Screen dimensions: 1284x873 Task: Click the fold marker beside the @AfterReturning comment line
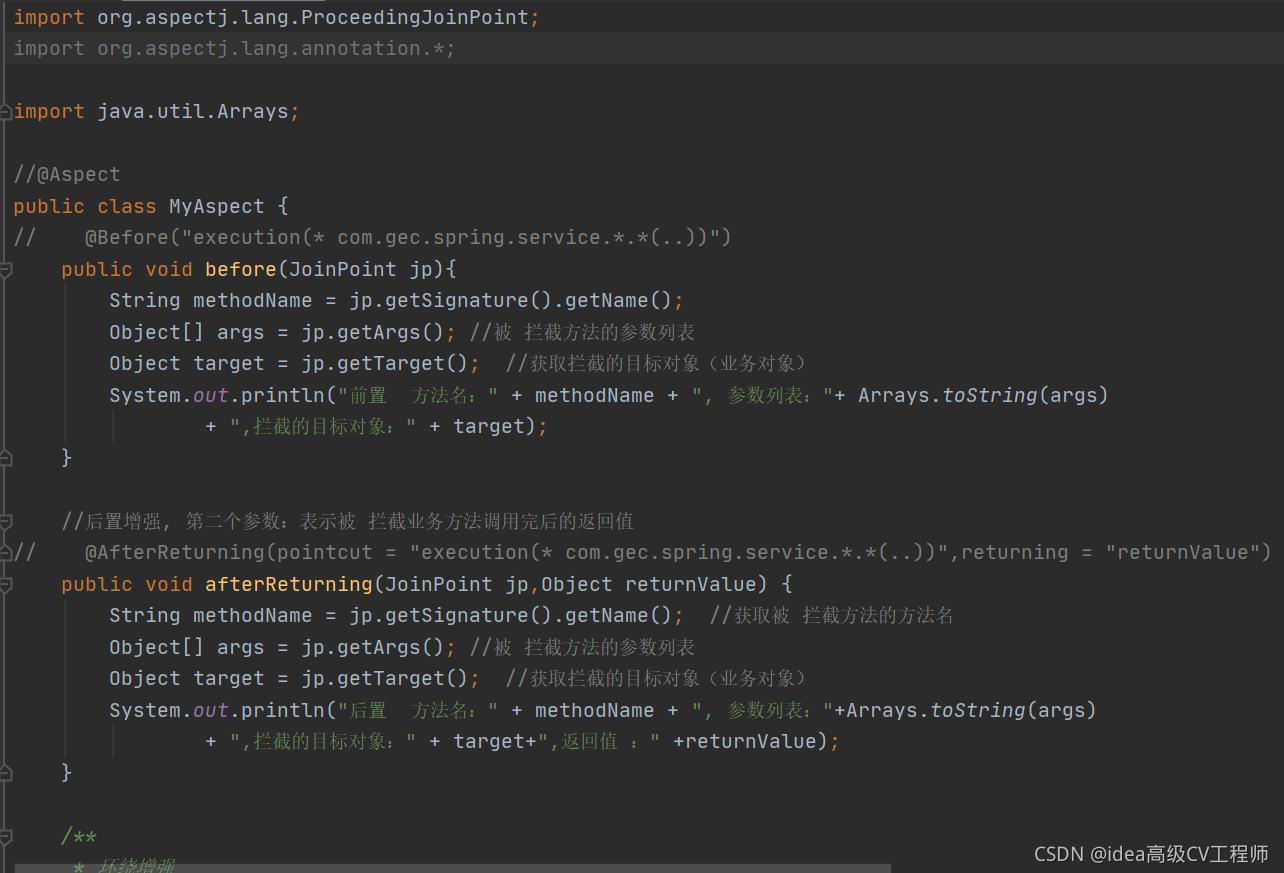point(5,552)
